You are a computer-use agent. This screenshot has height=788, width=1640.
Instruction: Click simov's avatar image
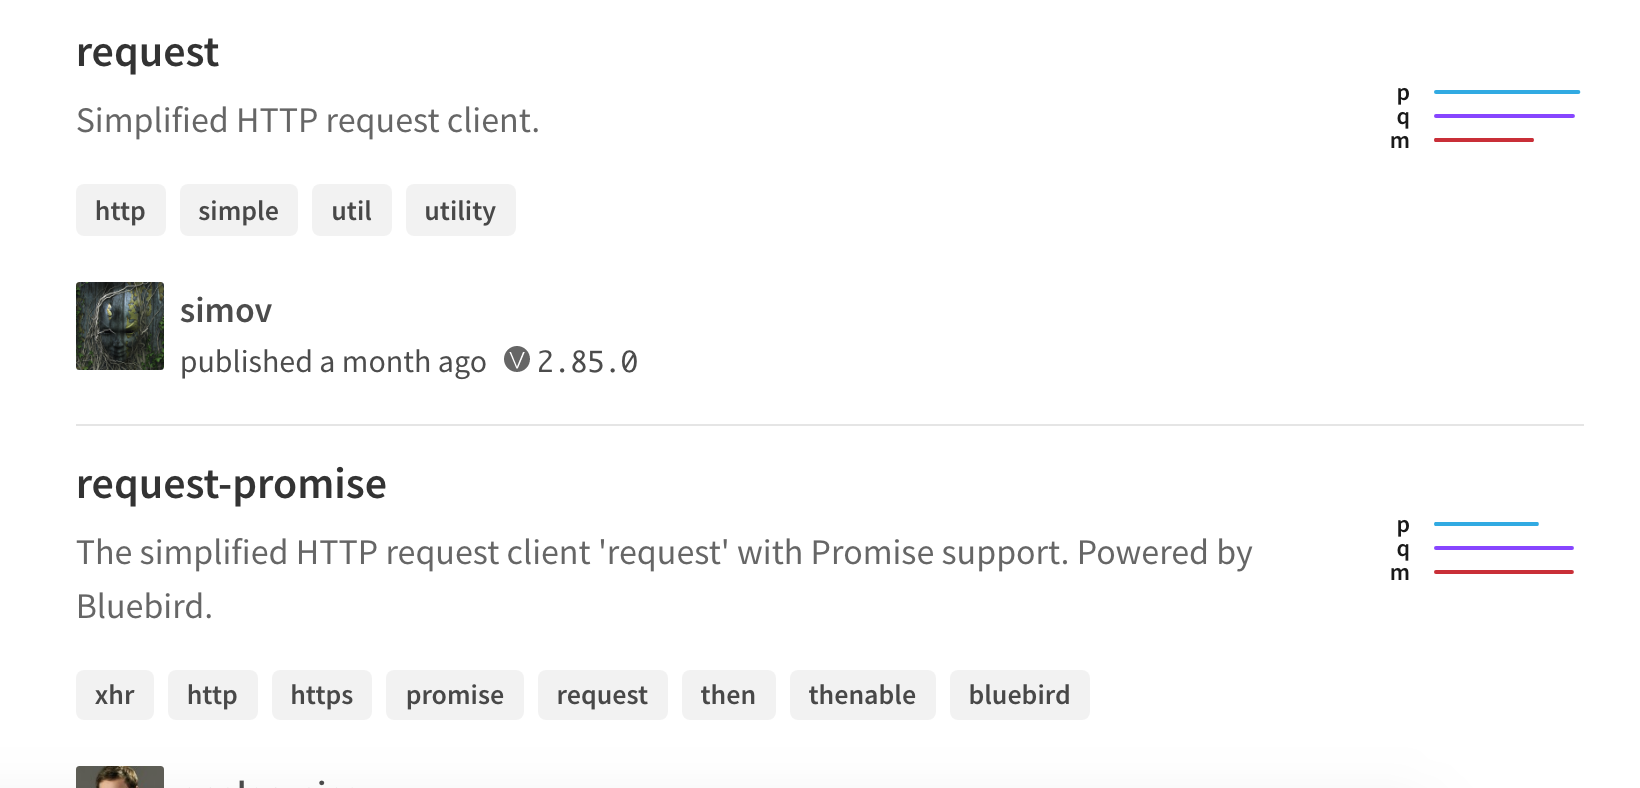(x=120, y=326)
